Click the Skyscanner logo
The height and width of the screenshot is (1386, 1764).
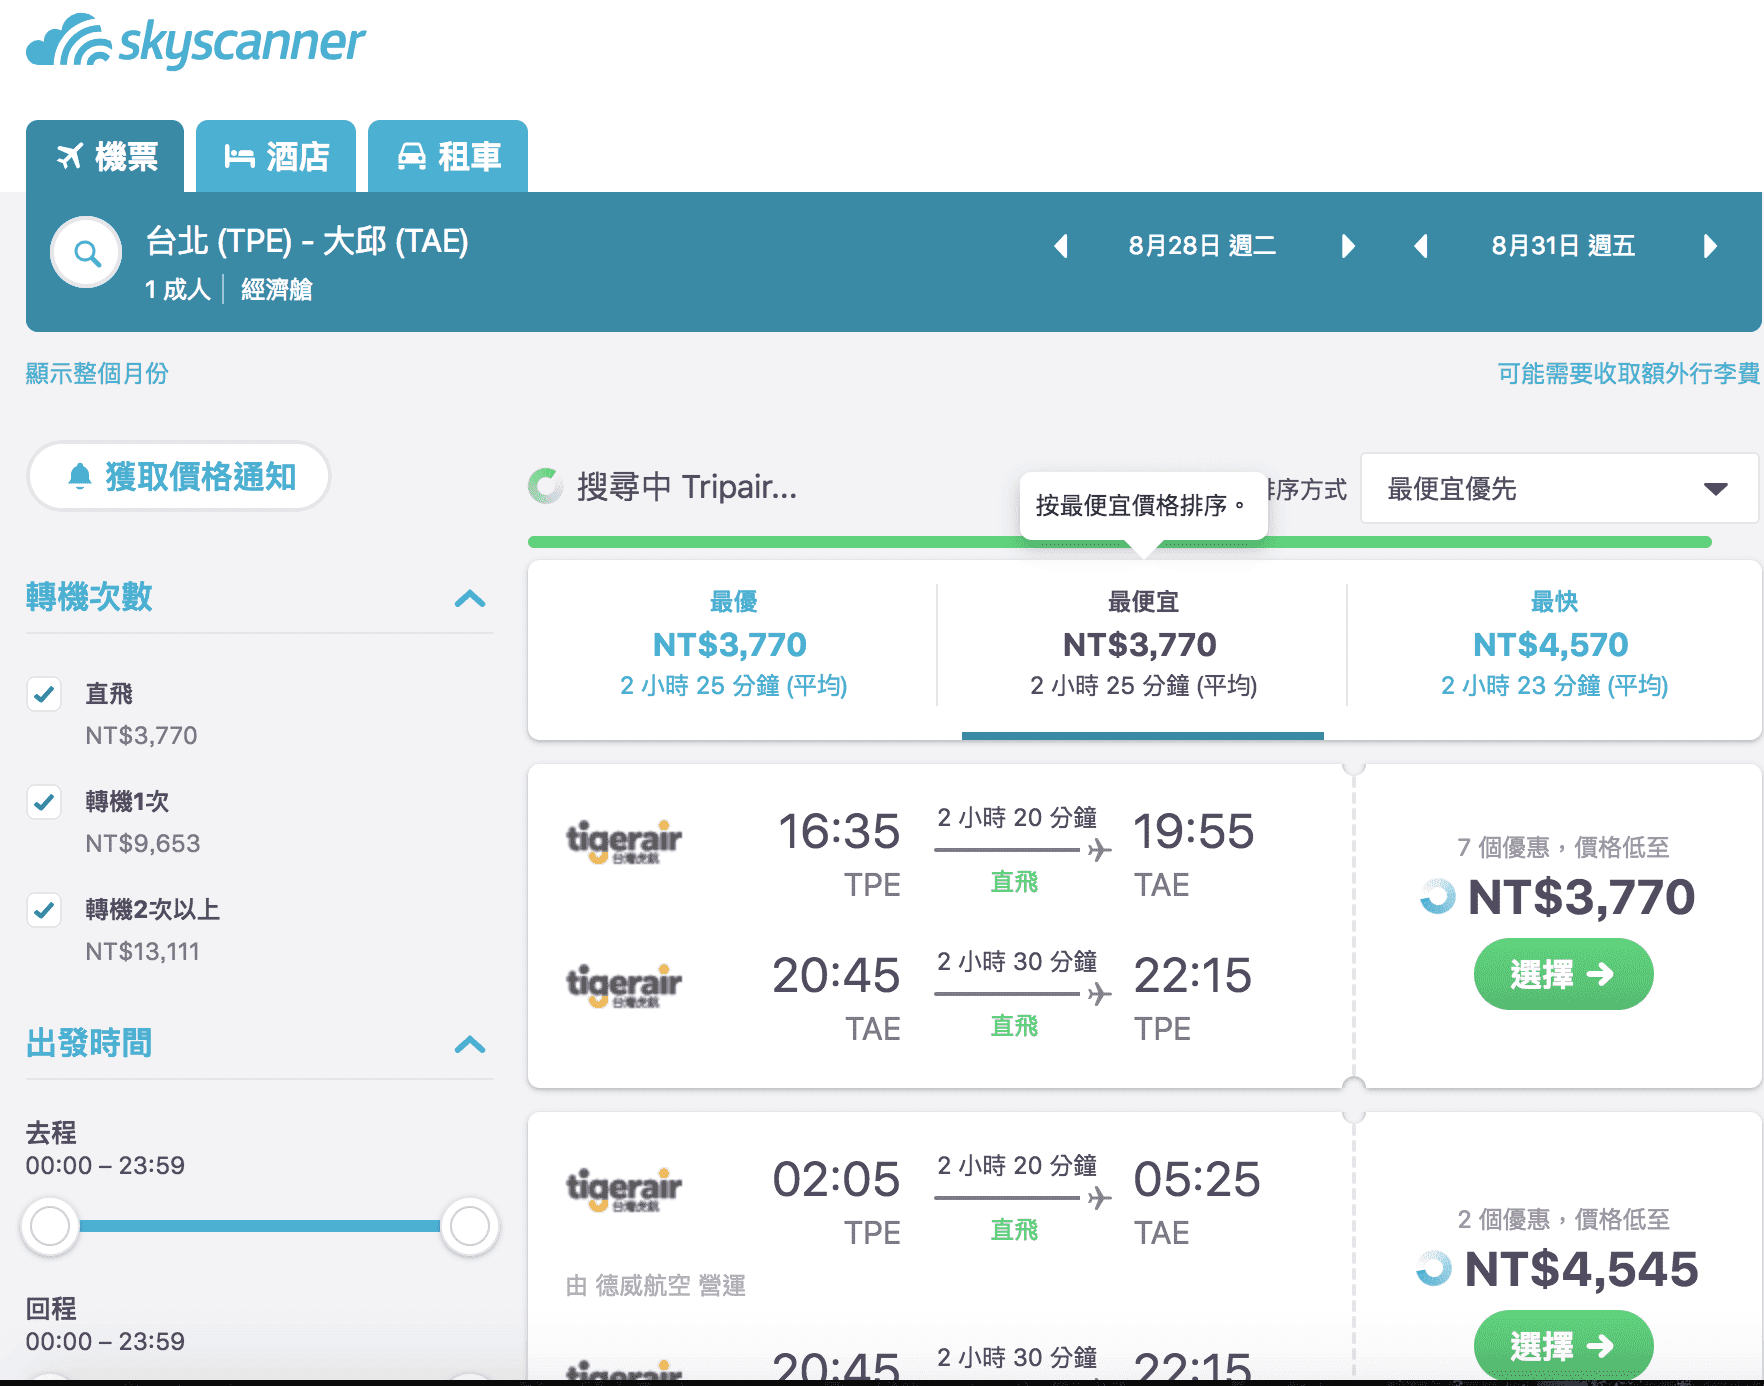[x=196, y=41]
